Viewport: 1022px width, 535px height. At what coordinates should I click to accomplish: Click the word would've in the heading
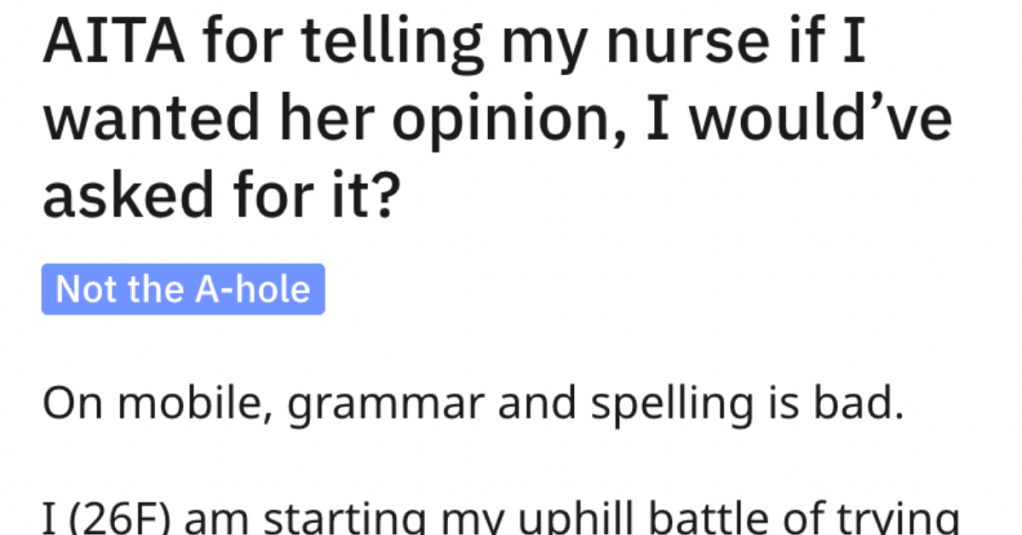coord(821,118)
